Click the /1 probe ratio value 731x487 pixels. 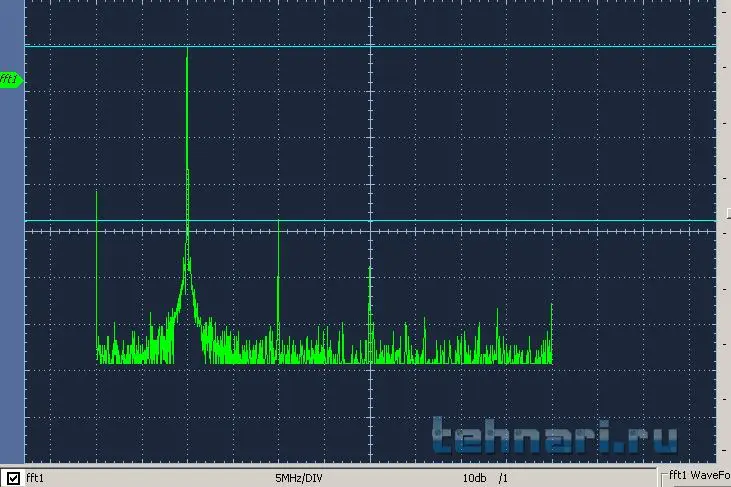click(503, 478)
